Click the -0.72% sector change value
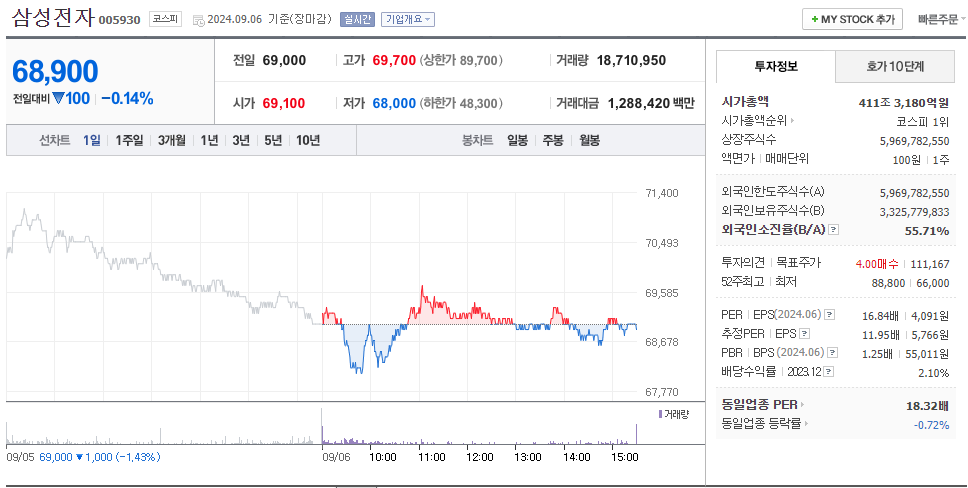This screenshot has height=488, width=968. click(932, 425)
